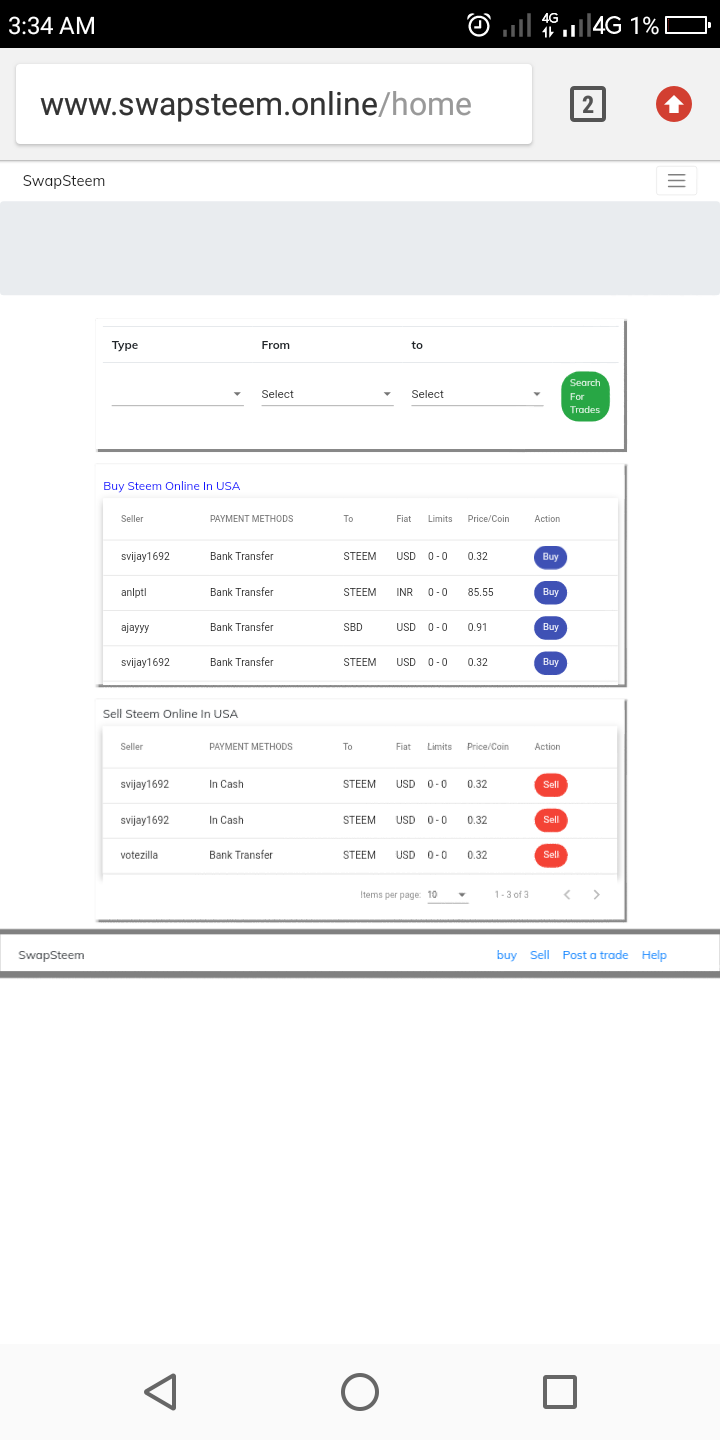Open the hamburger navigation menu
The height and width of the screenshot is (1440, 720).
click(676, 181)
